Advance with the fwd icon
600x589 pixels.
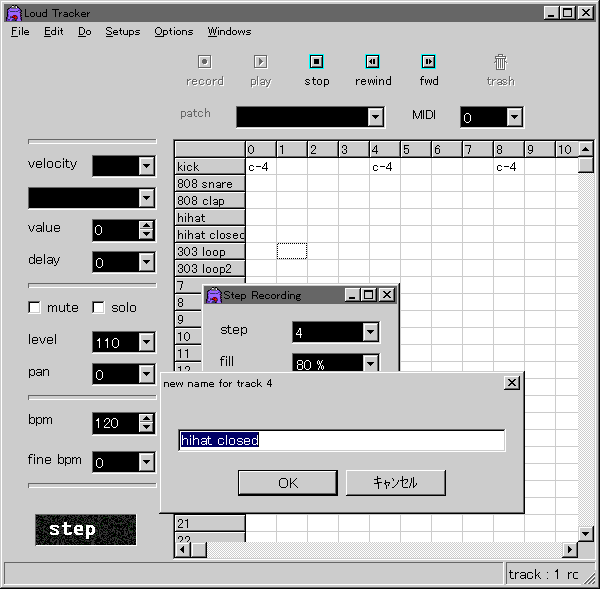tap(428, 62)
